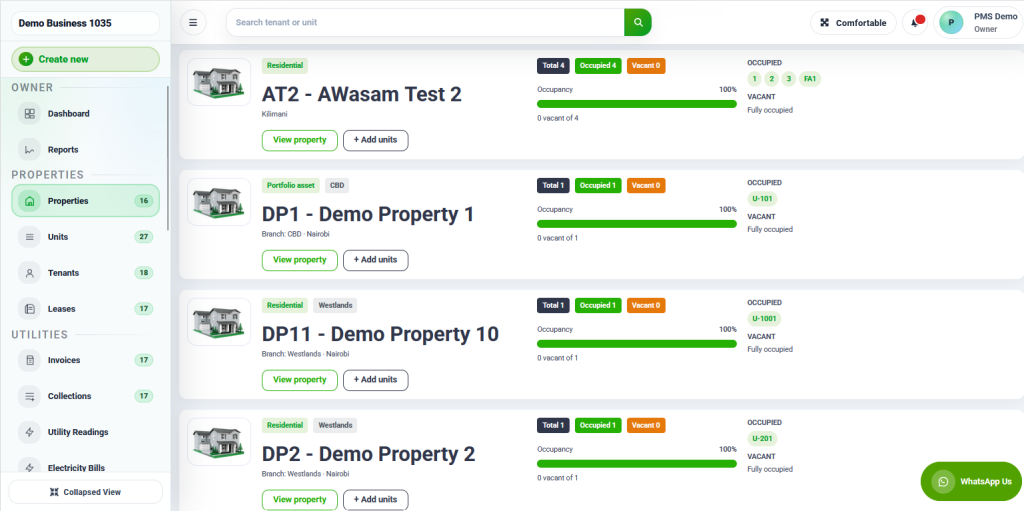Open the notifications bell

915,22
